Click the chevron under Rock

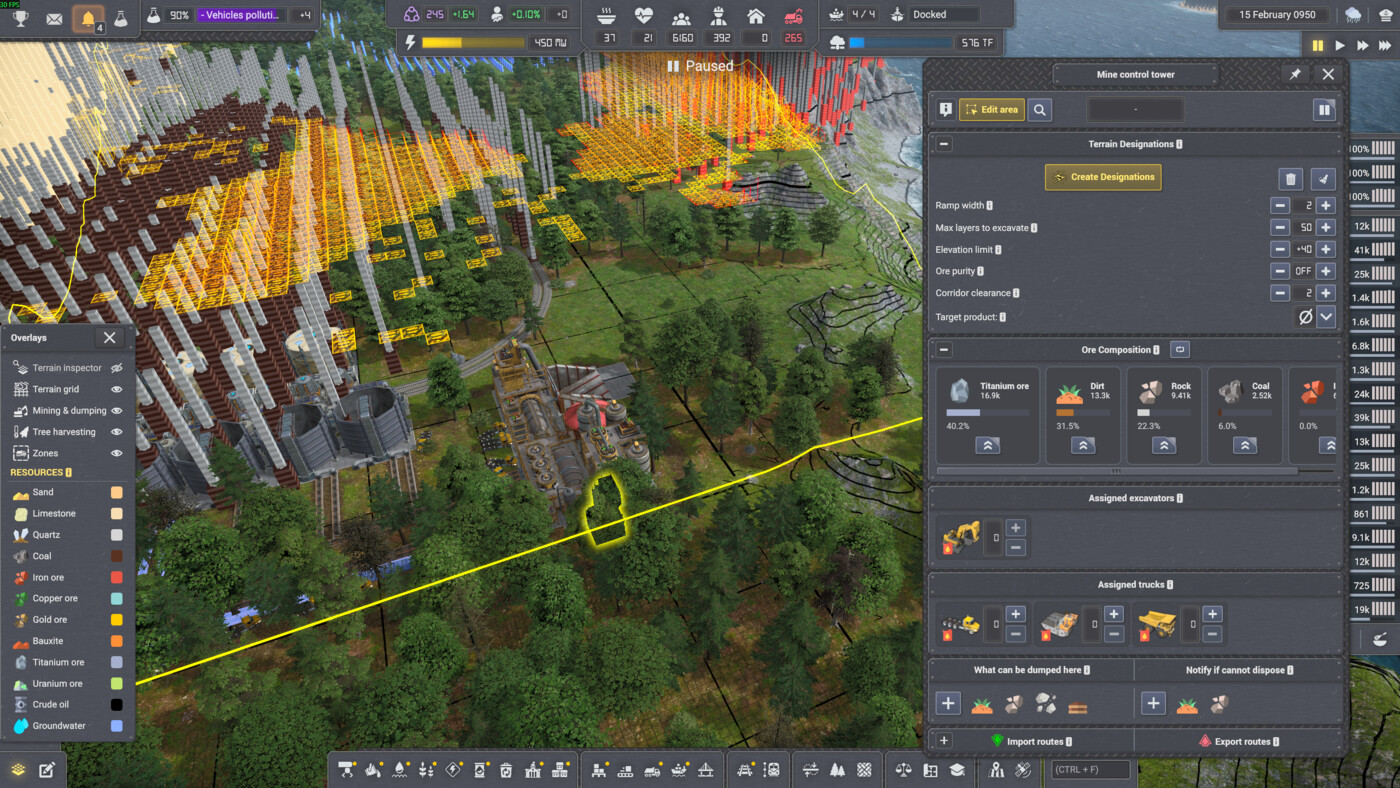point(1164,446)
